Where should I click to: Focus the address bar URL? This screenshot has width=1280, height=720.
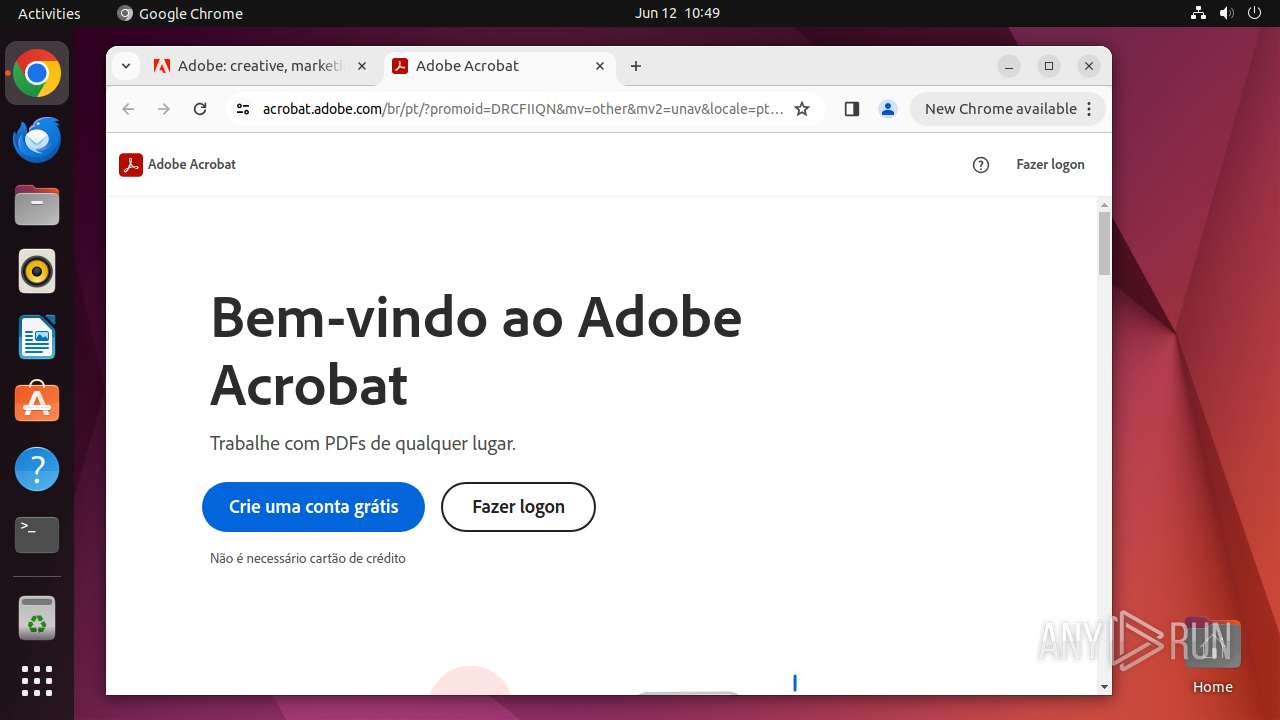tap(523, 109)
